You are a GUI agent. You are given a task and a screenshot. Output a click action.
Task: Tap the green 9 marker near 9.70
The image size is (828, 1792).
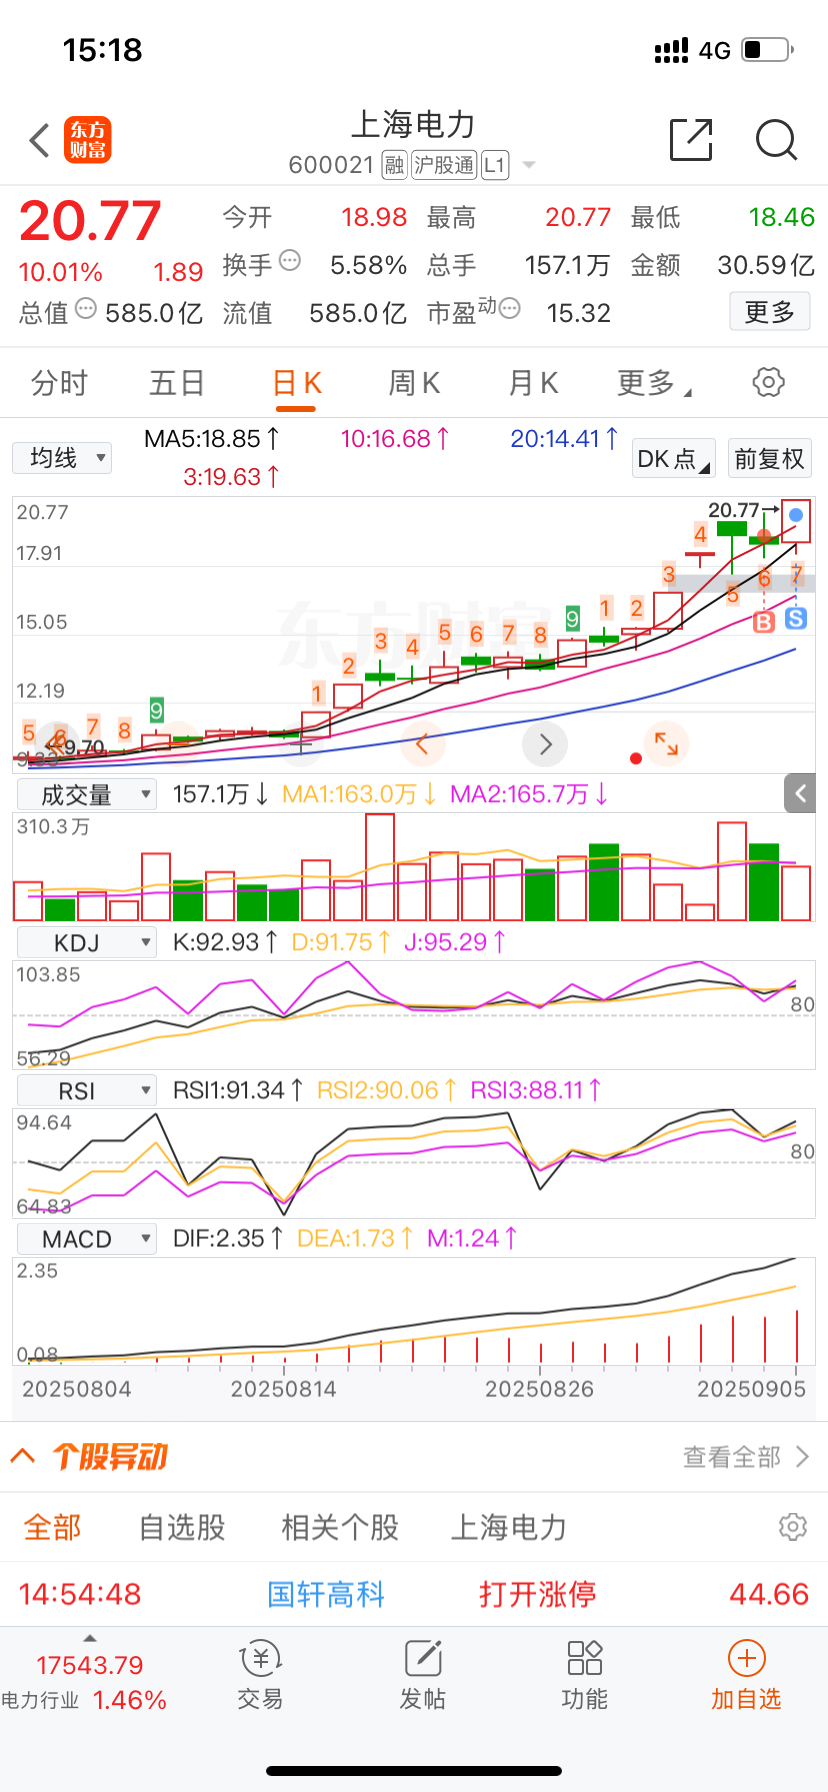click(x=156, y=710)
